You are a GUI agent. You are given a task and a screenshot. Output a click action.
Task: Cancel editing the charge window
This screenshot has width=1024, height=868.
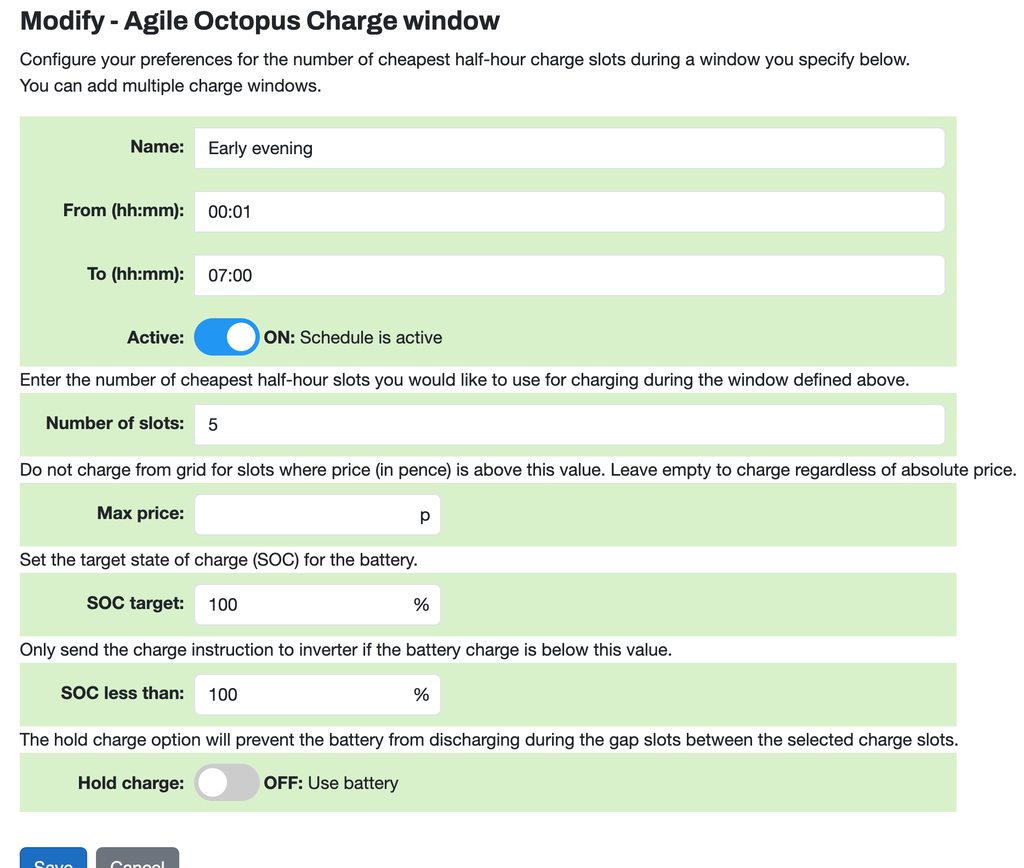(137, 860)
